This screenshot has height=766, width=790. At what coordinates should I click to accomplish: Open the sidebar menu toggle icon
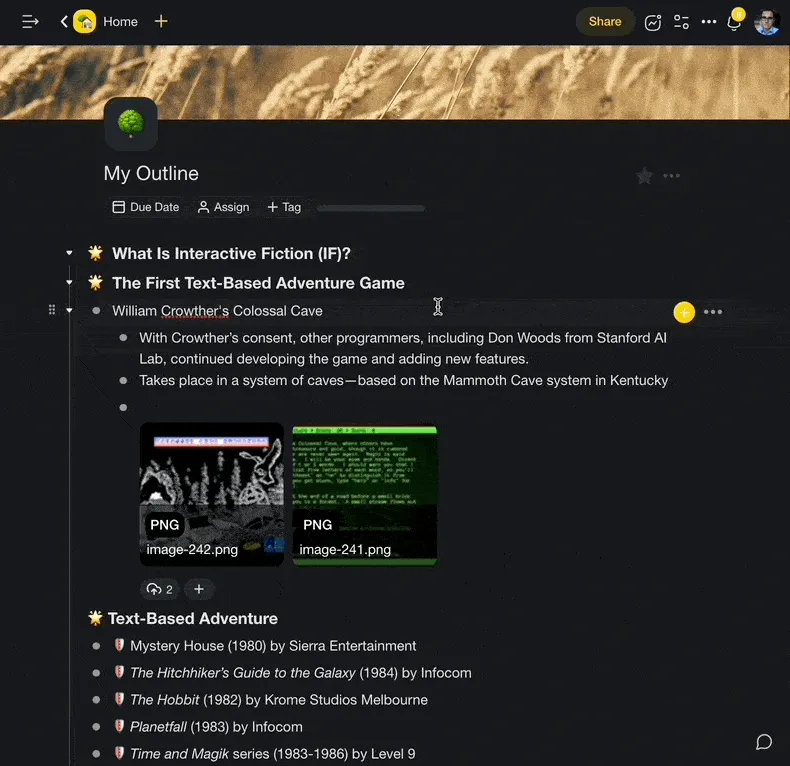30,22
